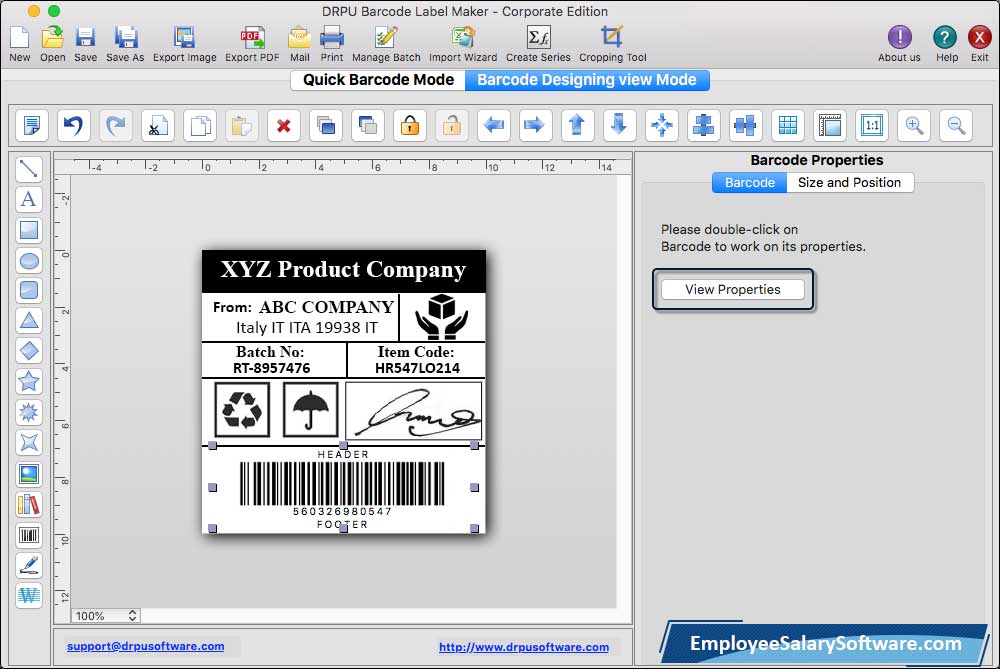Click the Paste clipboard icon

pyautogui.click(x=242, y=125)
